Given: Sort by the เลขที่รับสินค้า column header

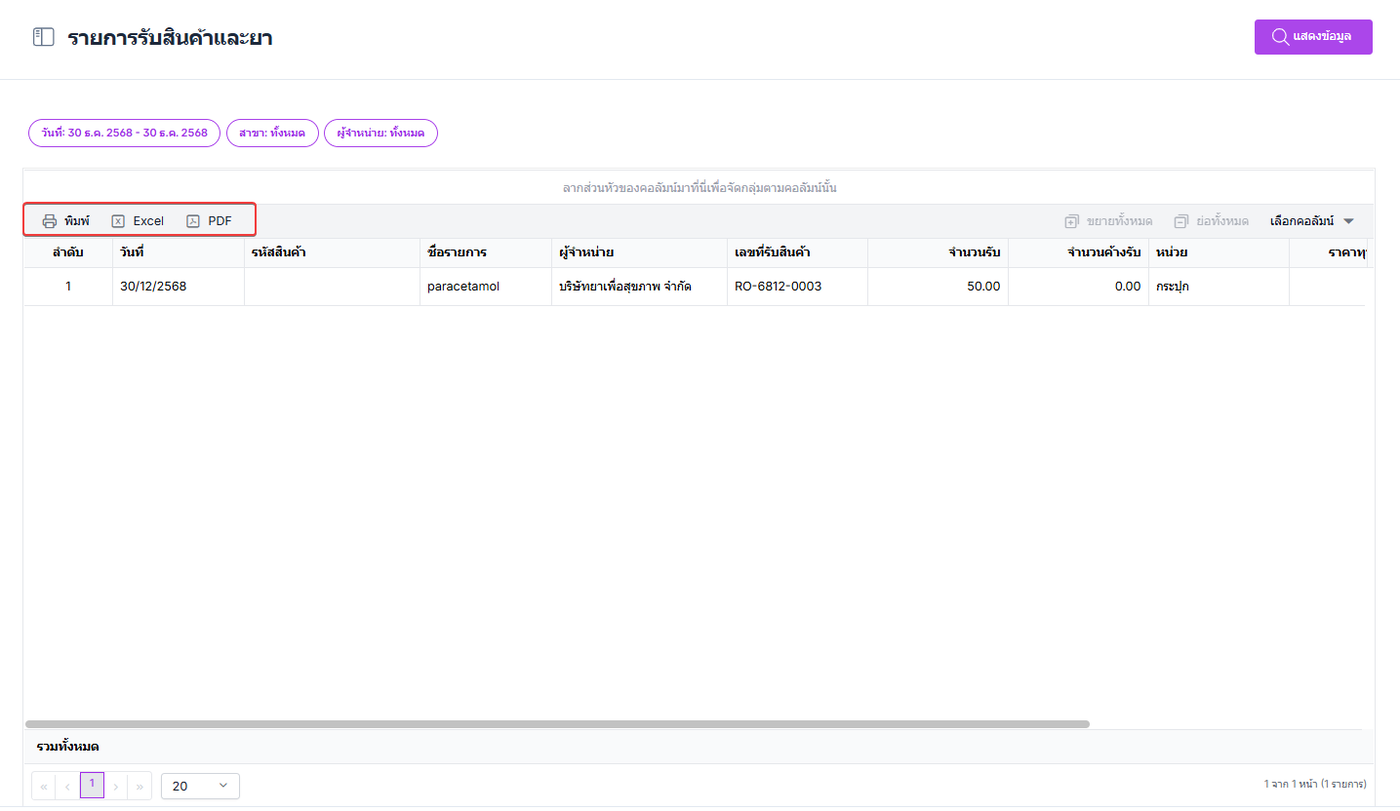Looking at the screenshot, I should point(797,253).
